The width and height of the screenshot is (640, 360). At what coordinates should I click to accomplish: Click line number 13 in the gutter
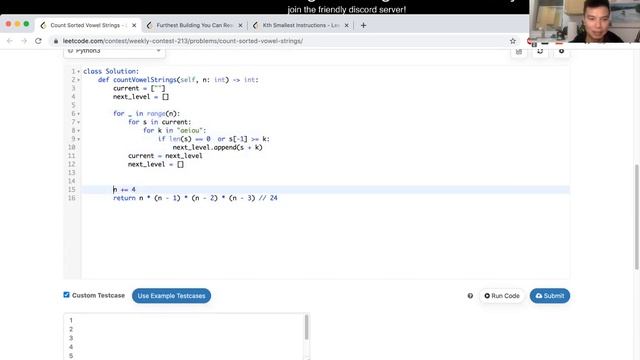coord(72,173)
